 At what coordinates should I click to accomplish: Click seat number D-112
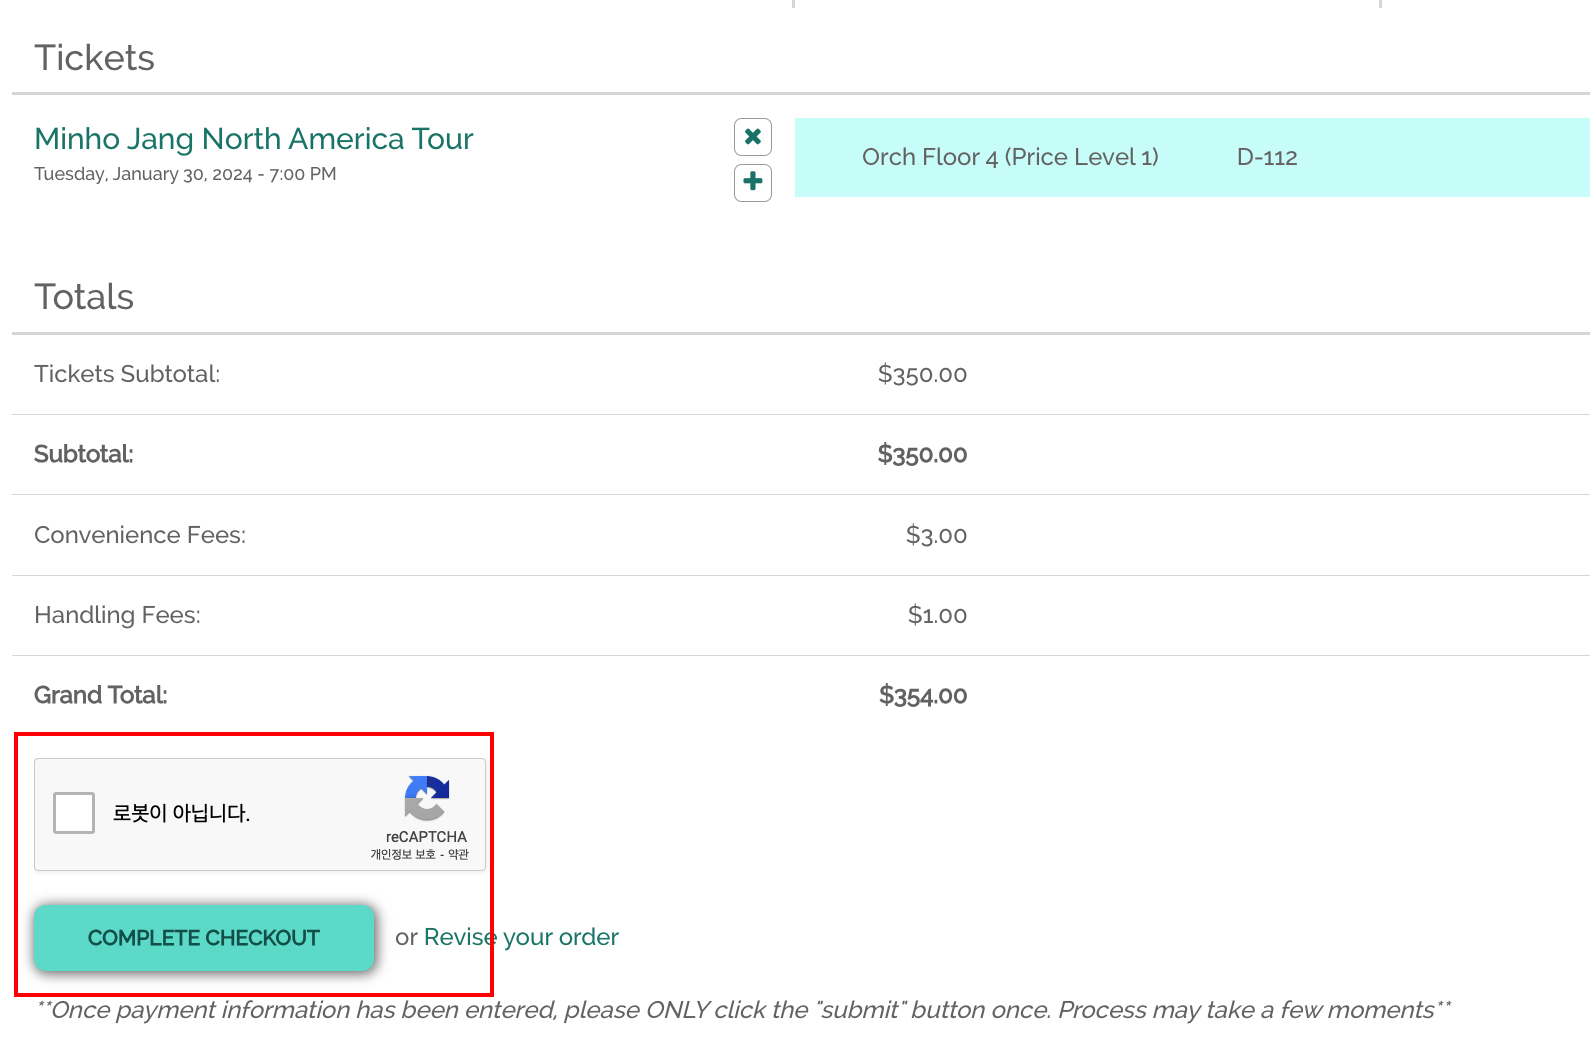coord(1267,157)
